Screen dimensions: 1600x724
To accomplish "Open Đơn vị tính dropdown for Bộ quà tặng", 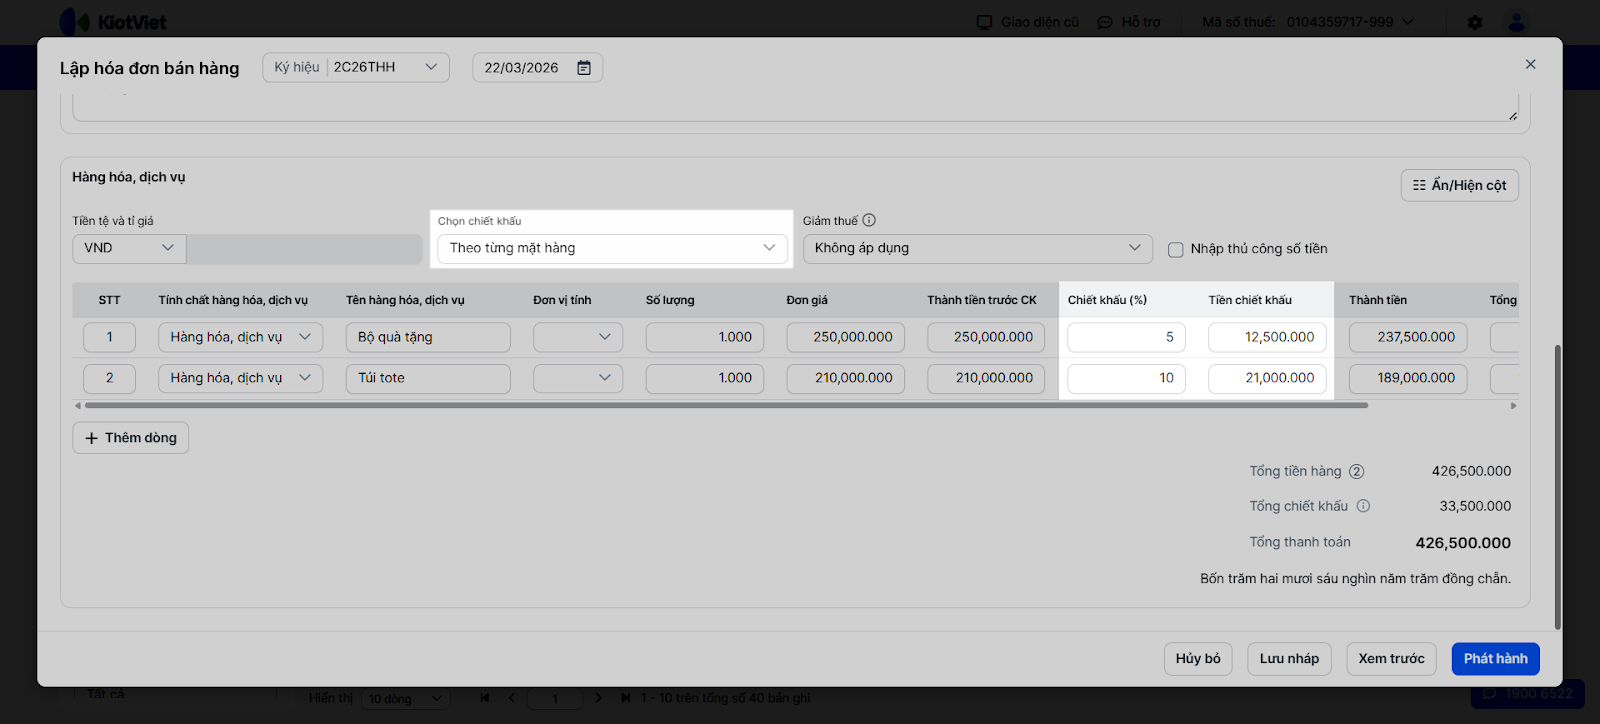I will pyautogui.click(x=578, y=337).
